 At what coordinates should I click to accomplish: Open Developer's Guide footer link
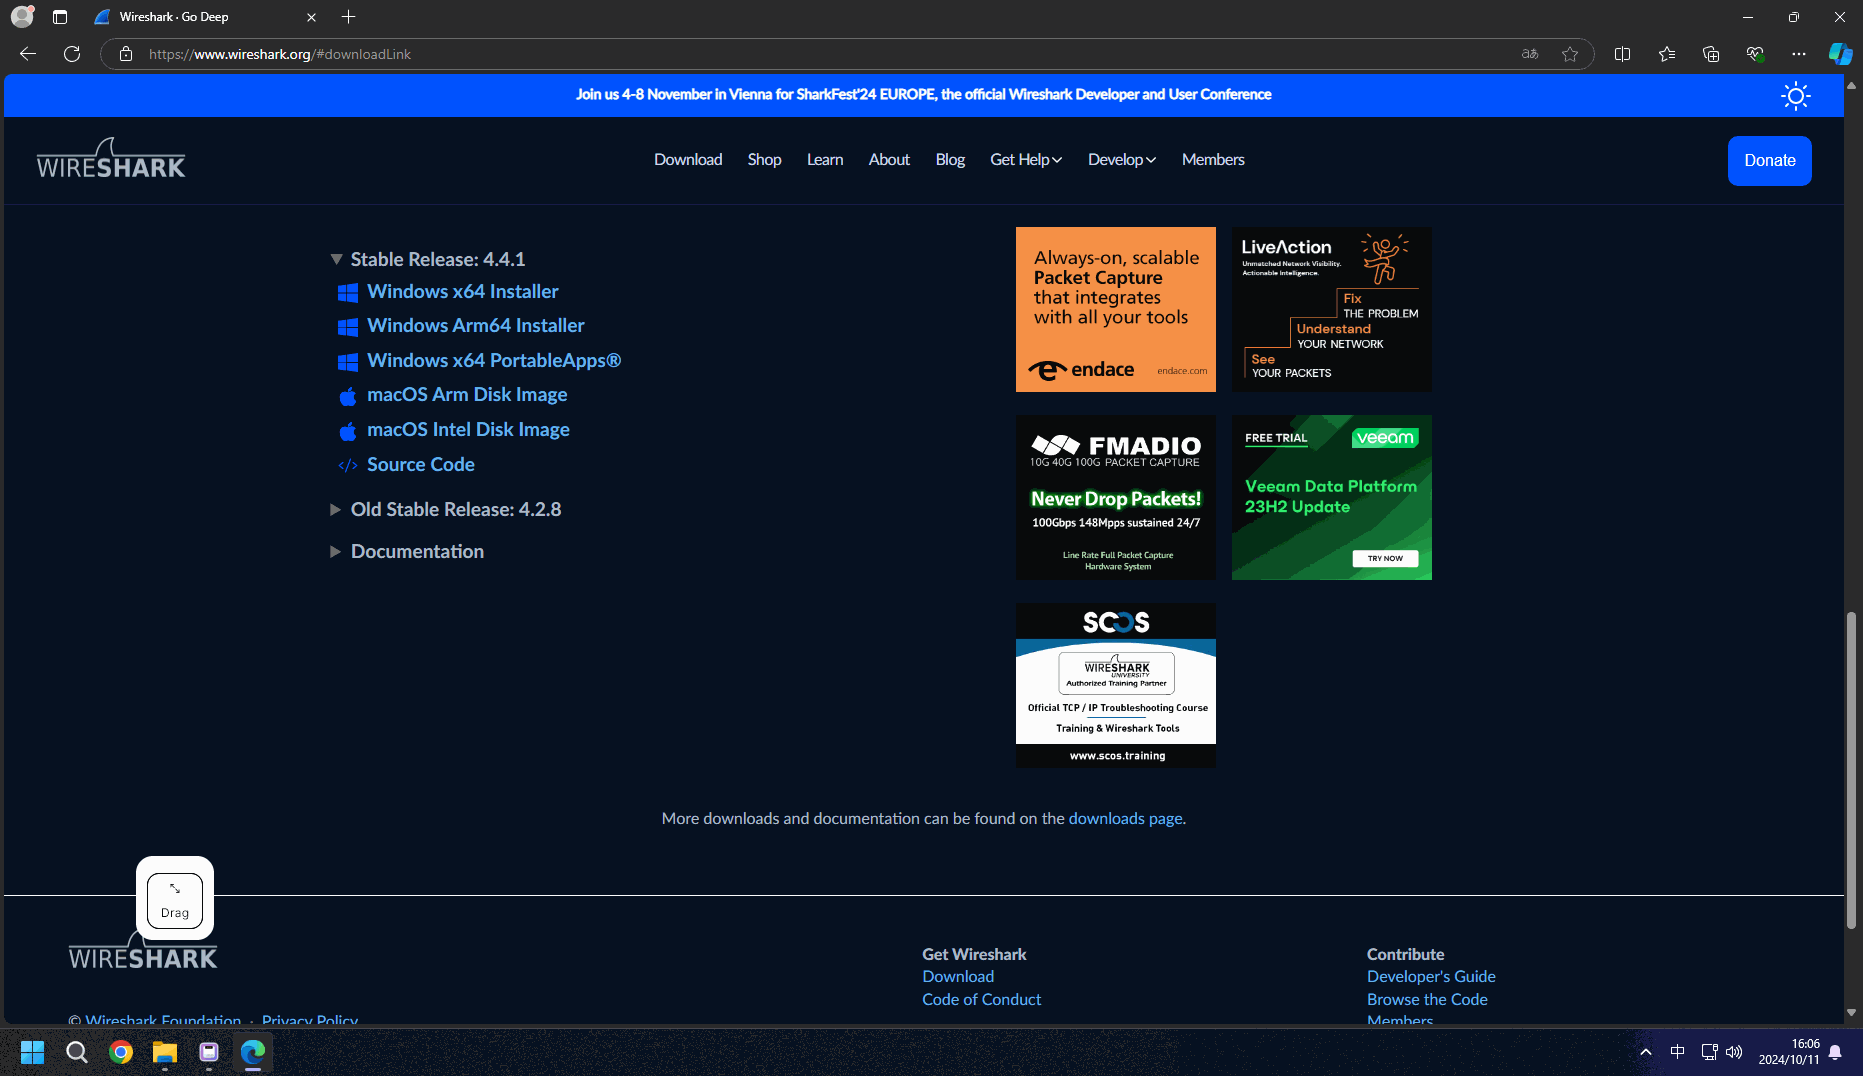click(1431, 977)
